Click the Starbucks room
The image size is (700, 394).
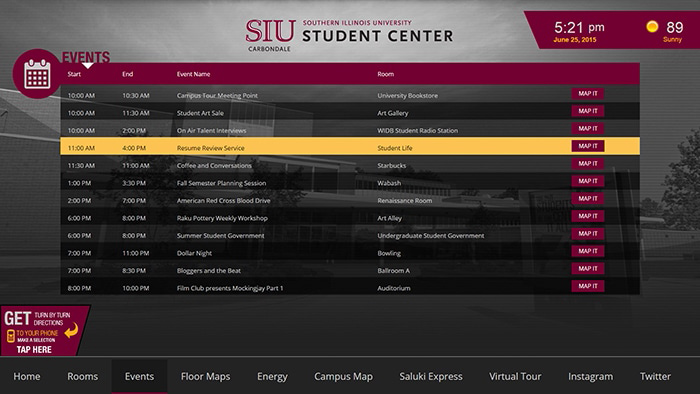[392, 166]
